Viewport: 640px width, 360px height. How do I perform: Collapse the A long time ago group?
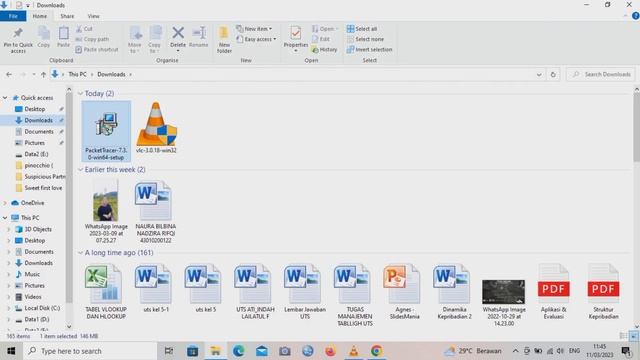pyautogui.click(x=80, y=253)
